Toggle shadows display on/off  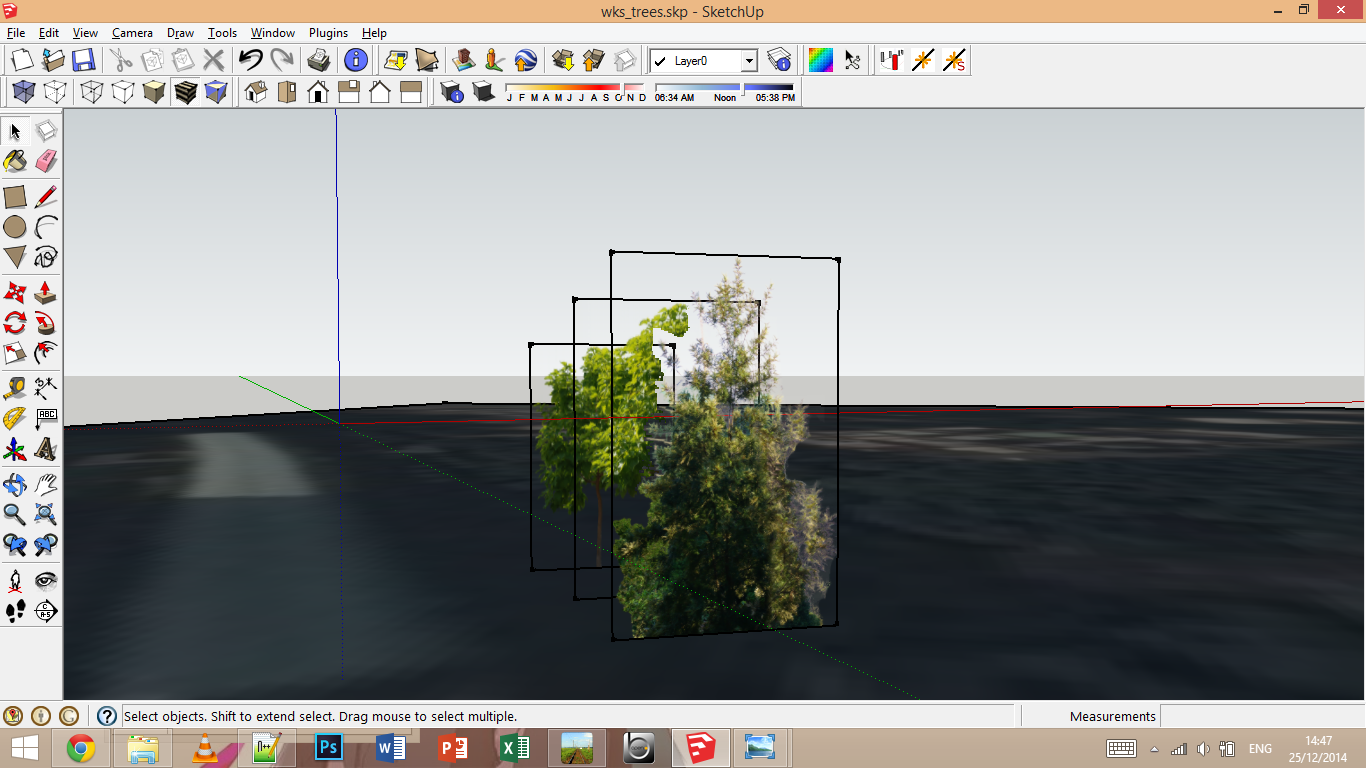[484, 93]
